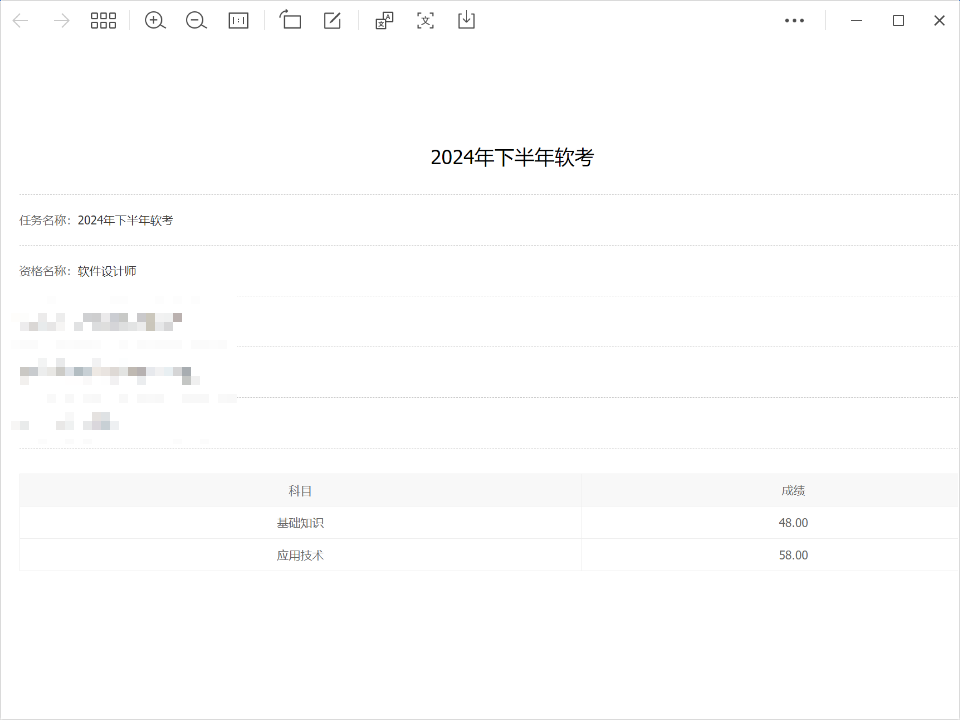
Task: Click the text recognition icon
Action: (425, 20)
